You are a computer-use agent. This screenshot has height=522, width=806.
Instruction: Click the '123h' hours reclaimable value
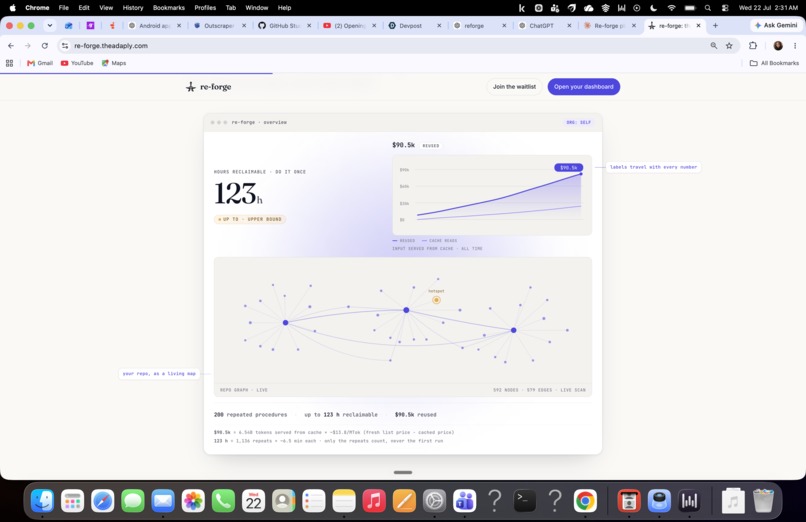point(238,194)
